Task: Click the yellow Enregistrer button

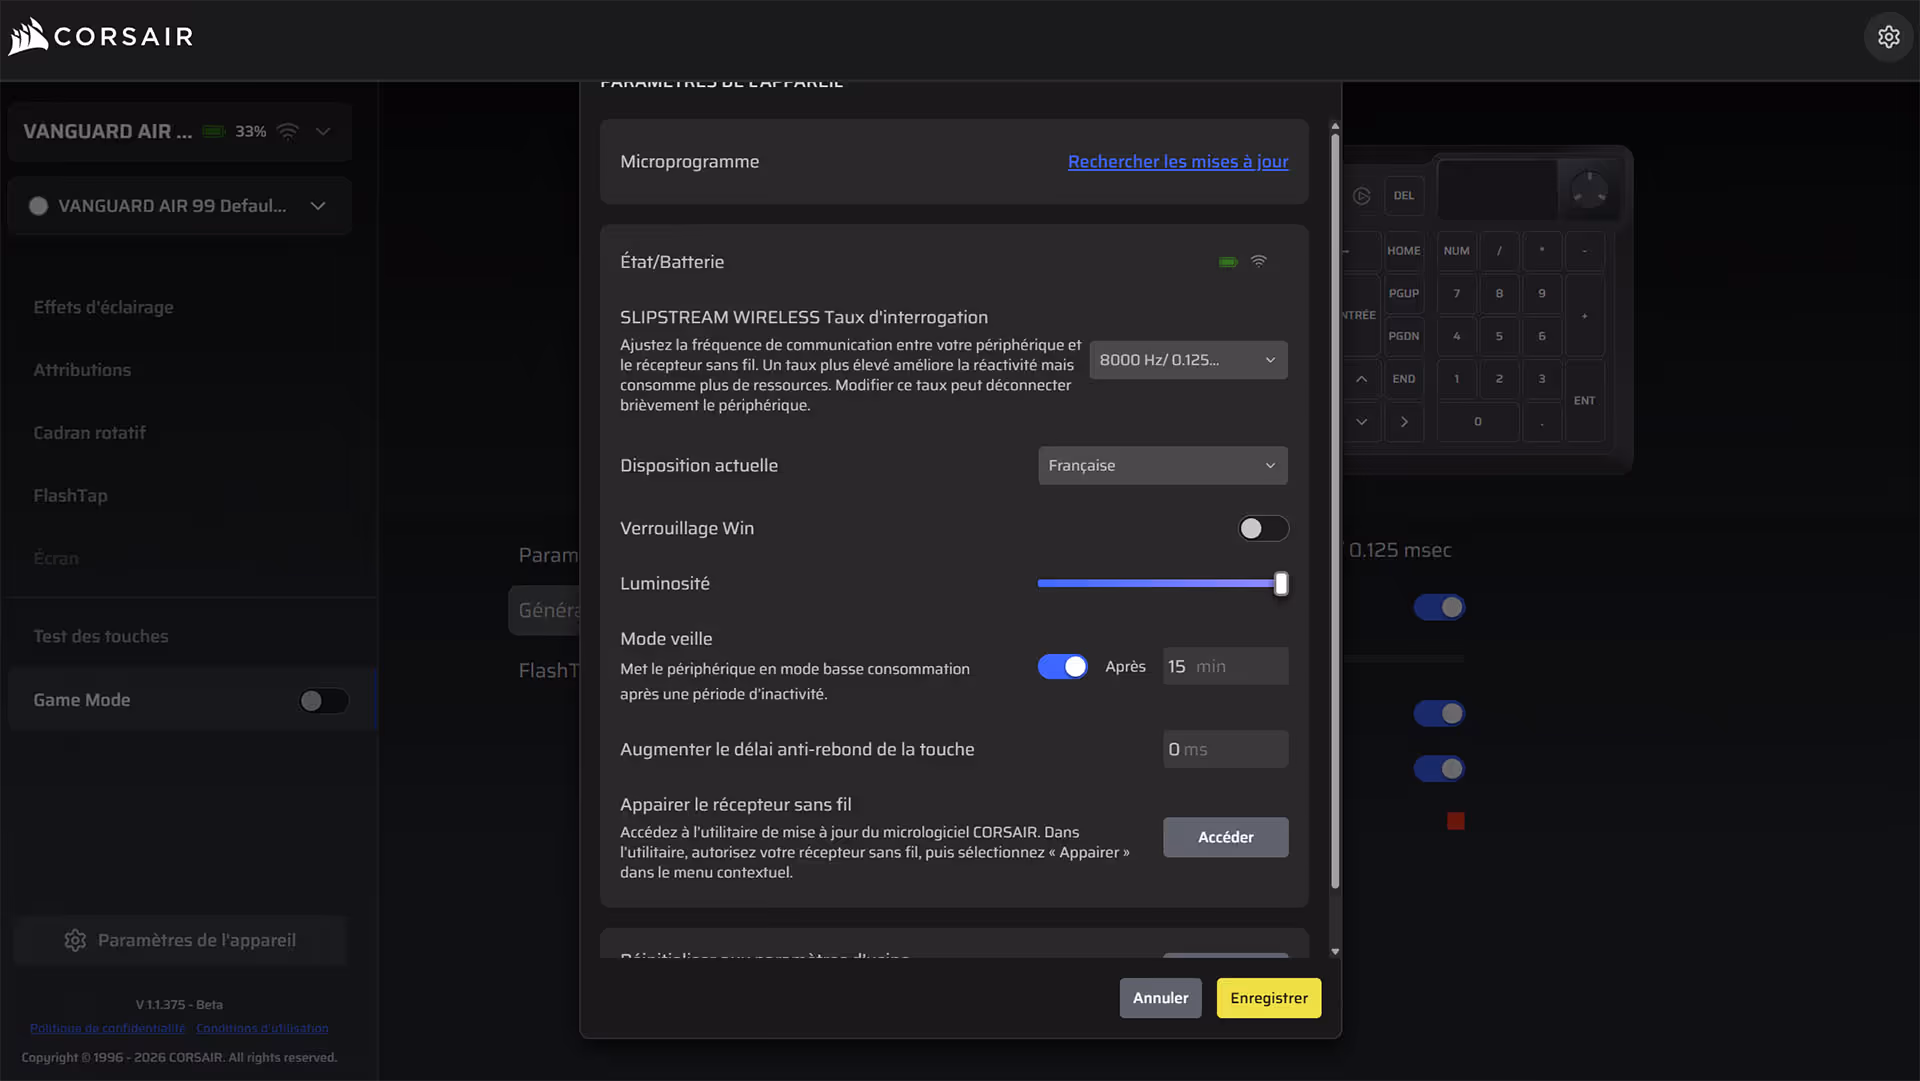Action: click(x=1269, y=998)
